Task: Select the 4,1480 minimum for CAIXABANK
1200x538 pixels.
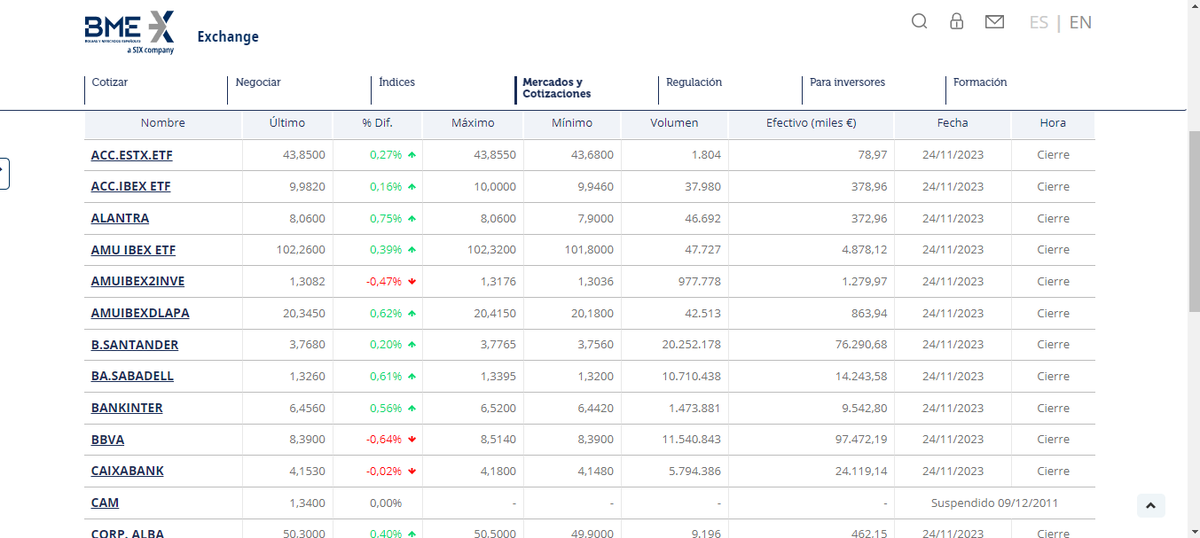Action: 596,471
